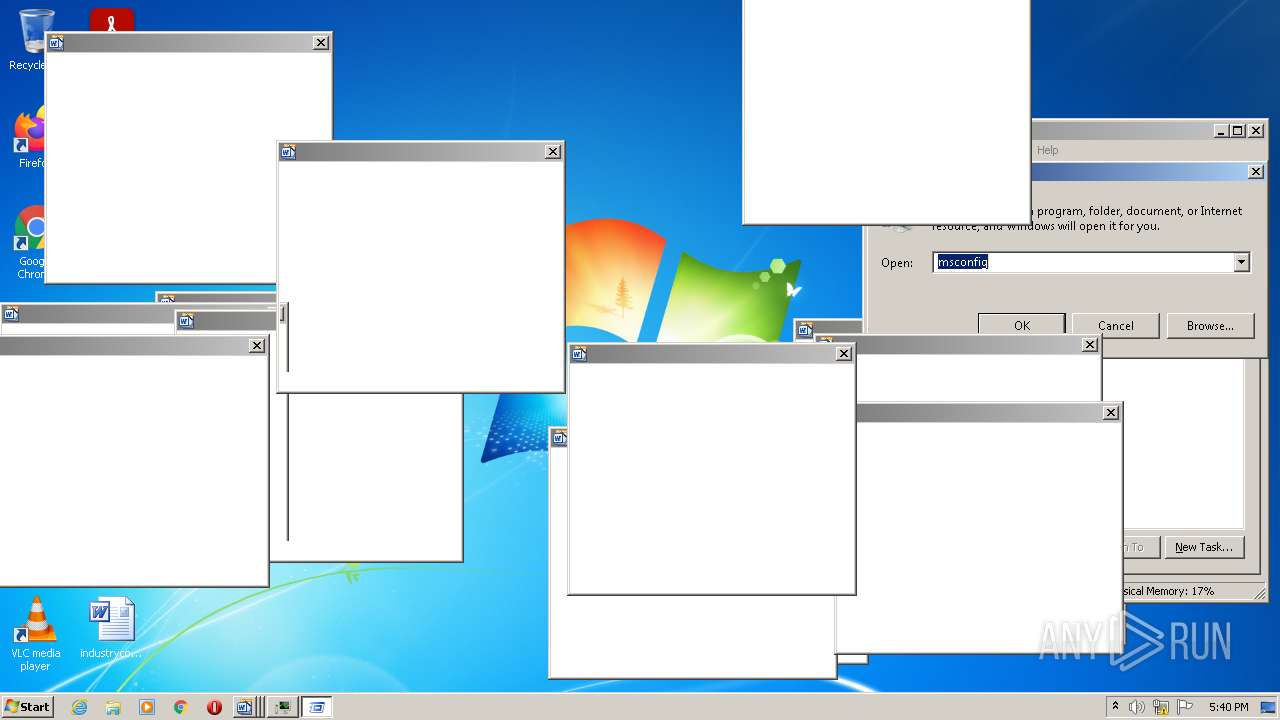Confirm the Run dialog with OK

tap(1021, 325)
